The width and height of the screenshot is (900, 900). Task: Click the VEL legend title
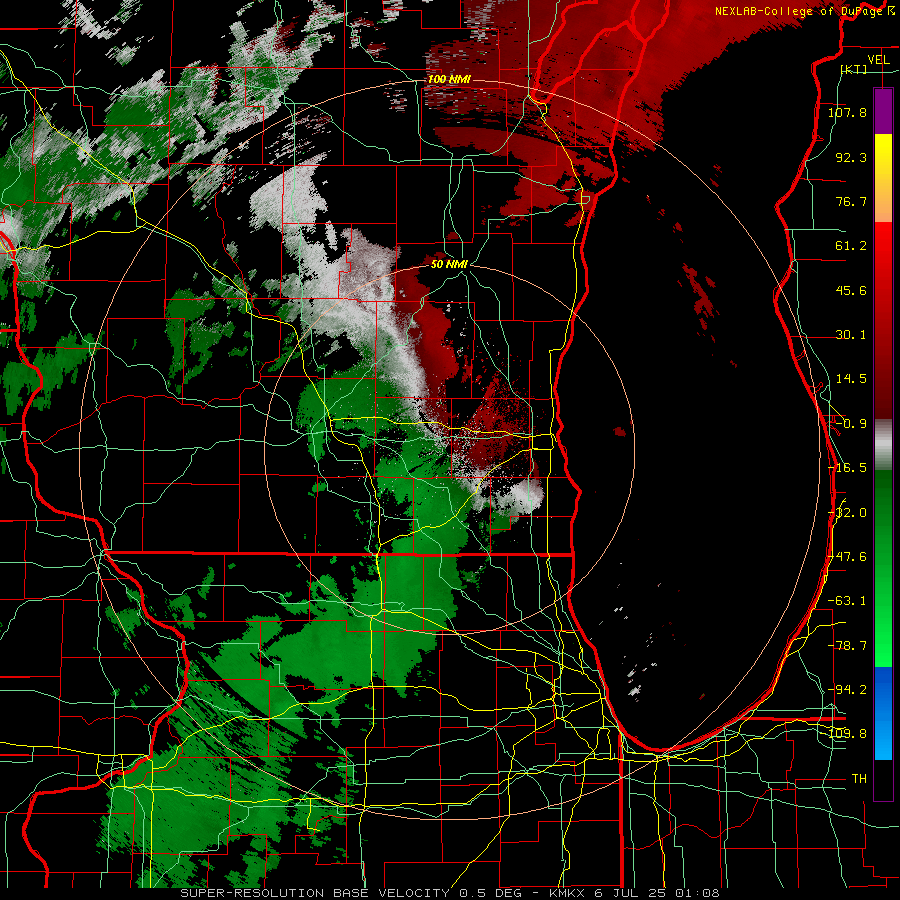878,60
